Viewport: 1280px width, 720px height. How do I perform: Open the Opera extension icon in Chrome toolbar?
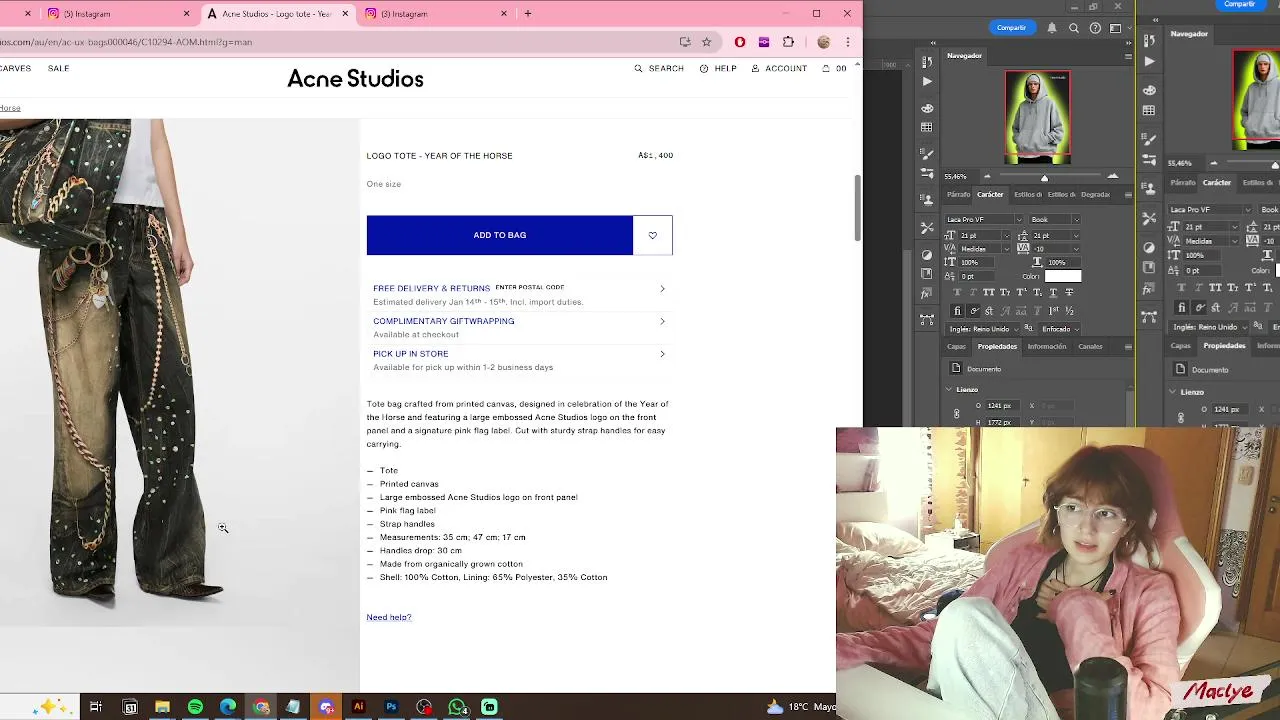(740, 42)
